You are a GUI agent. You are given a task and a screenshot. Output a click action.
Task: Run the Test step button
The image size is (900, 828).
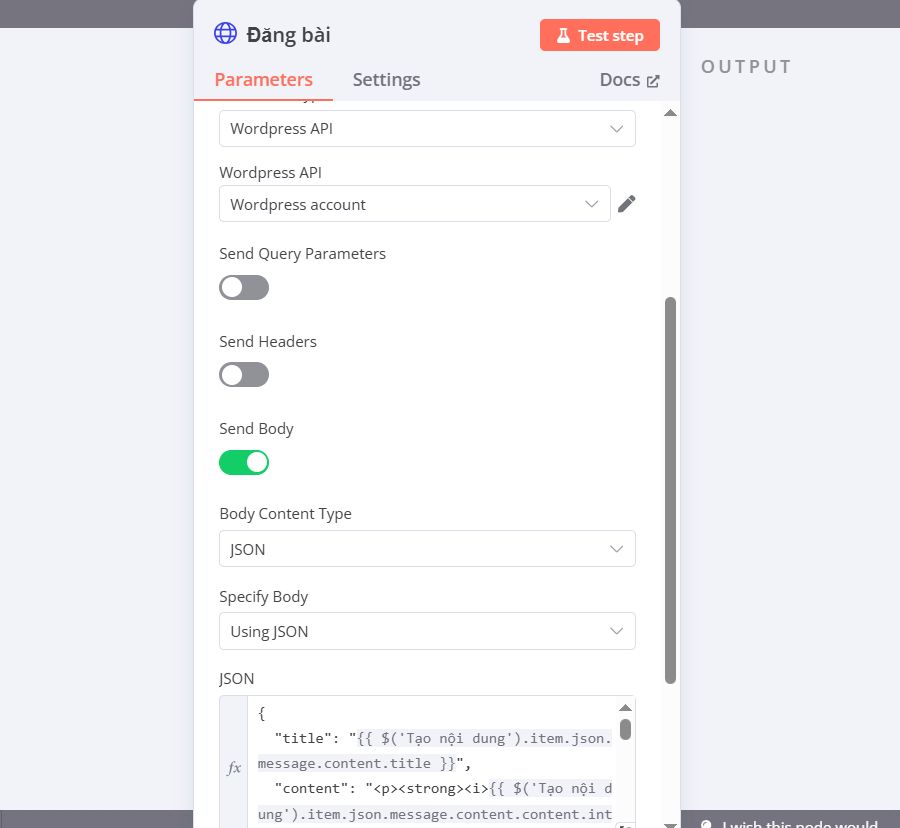(x=600, y=36)
